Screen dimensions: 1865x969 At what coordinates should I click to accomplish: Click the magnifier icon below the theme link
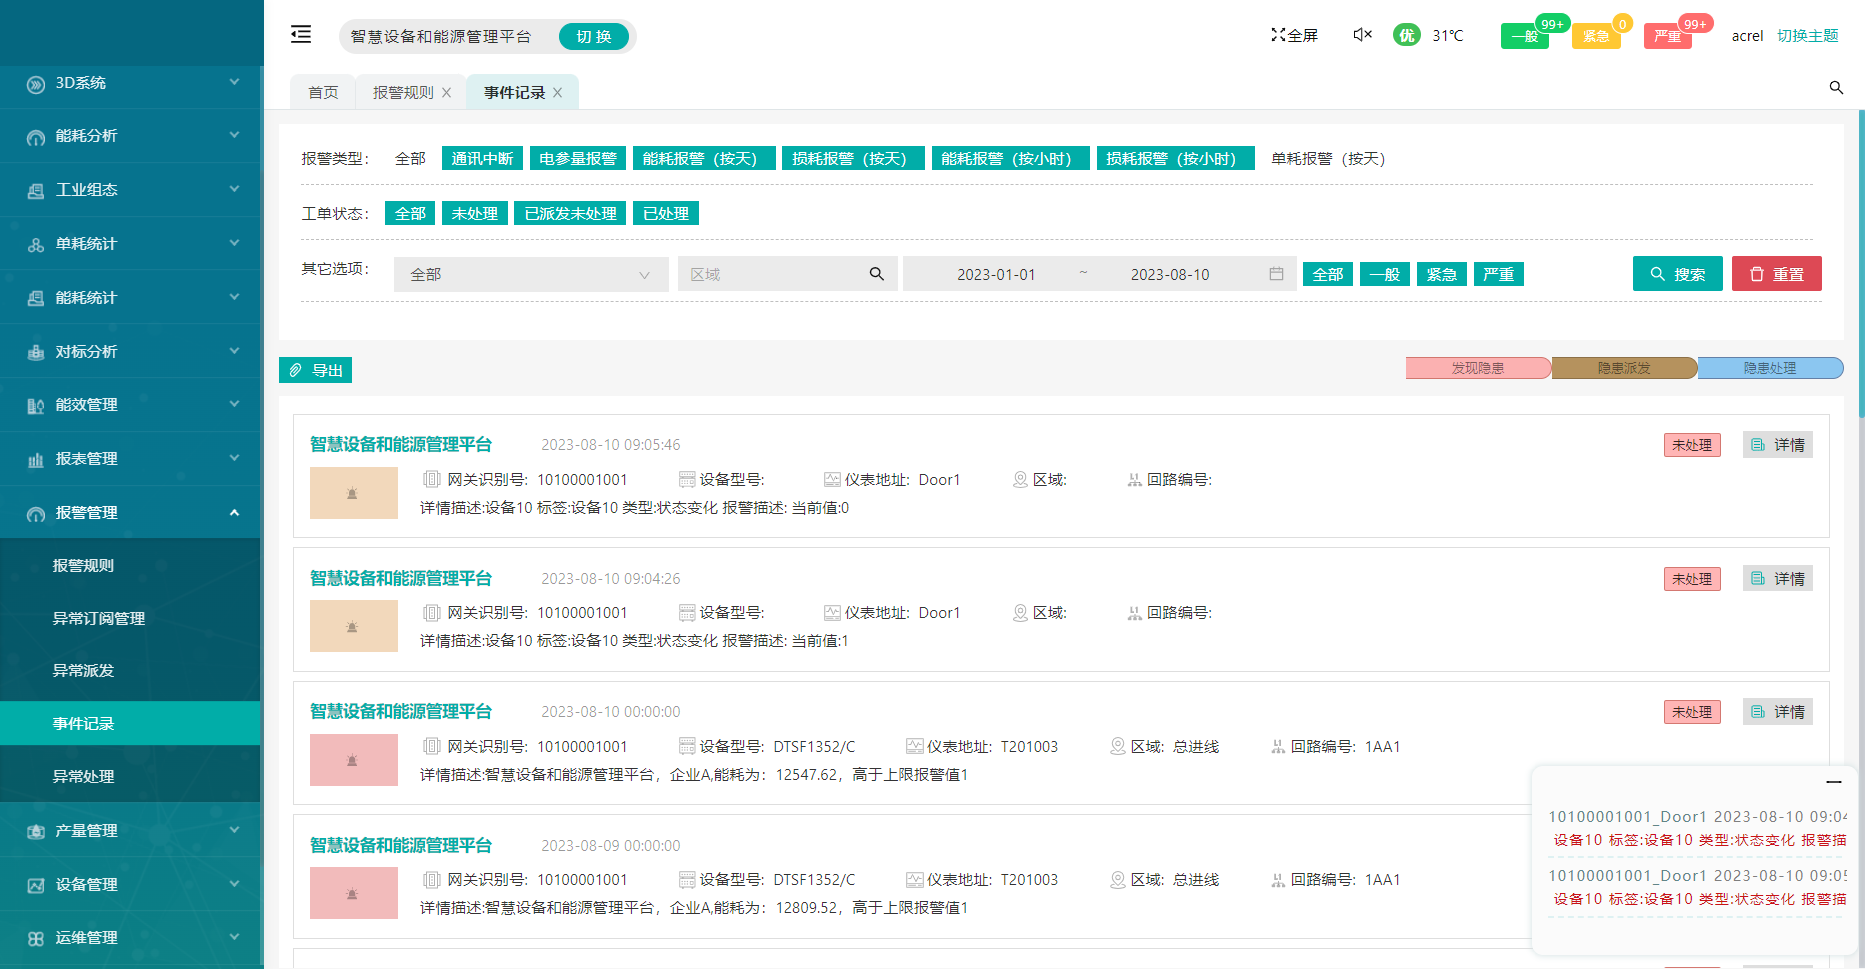pos(1836,88)
